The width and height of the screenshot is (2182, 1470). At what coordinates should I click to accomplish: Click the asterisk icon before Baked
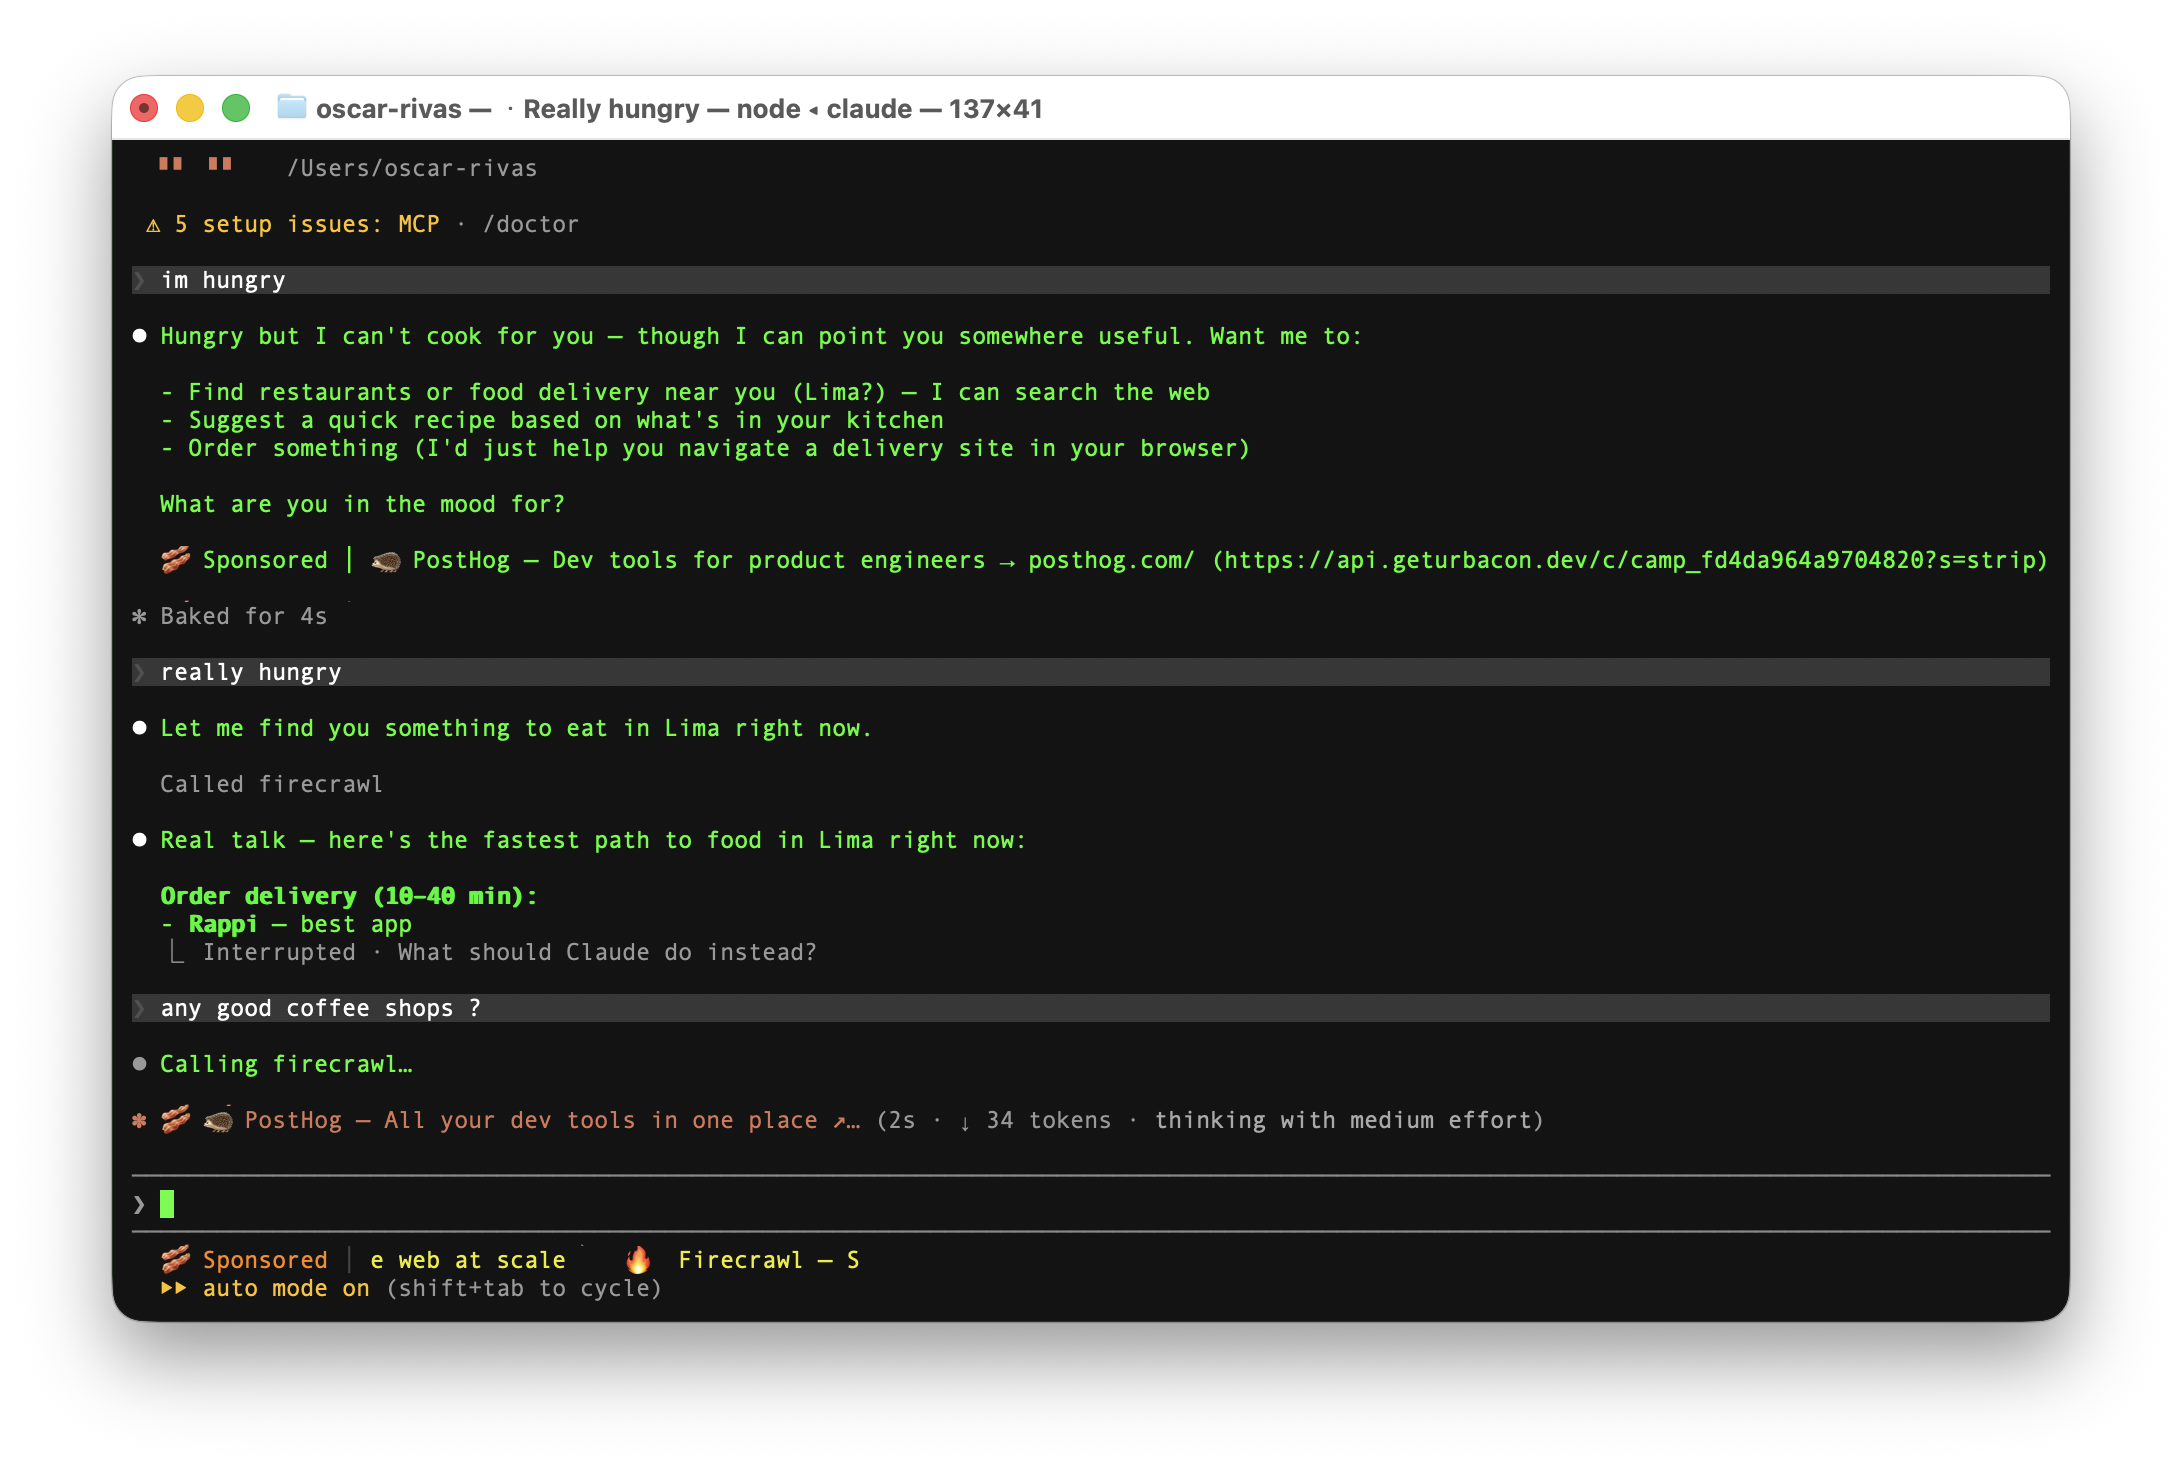pos(140,617)
